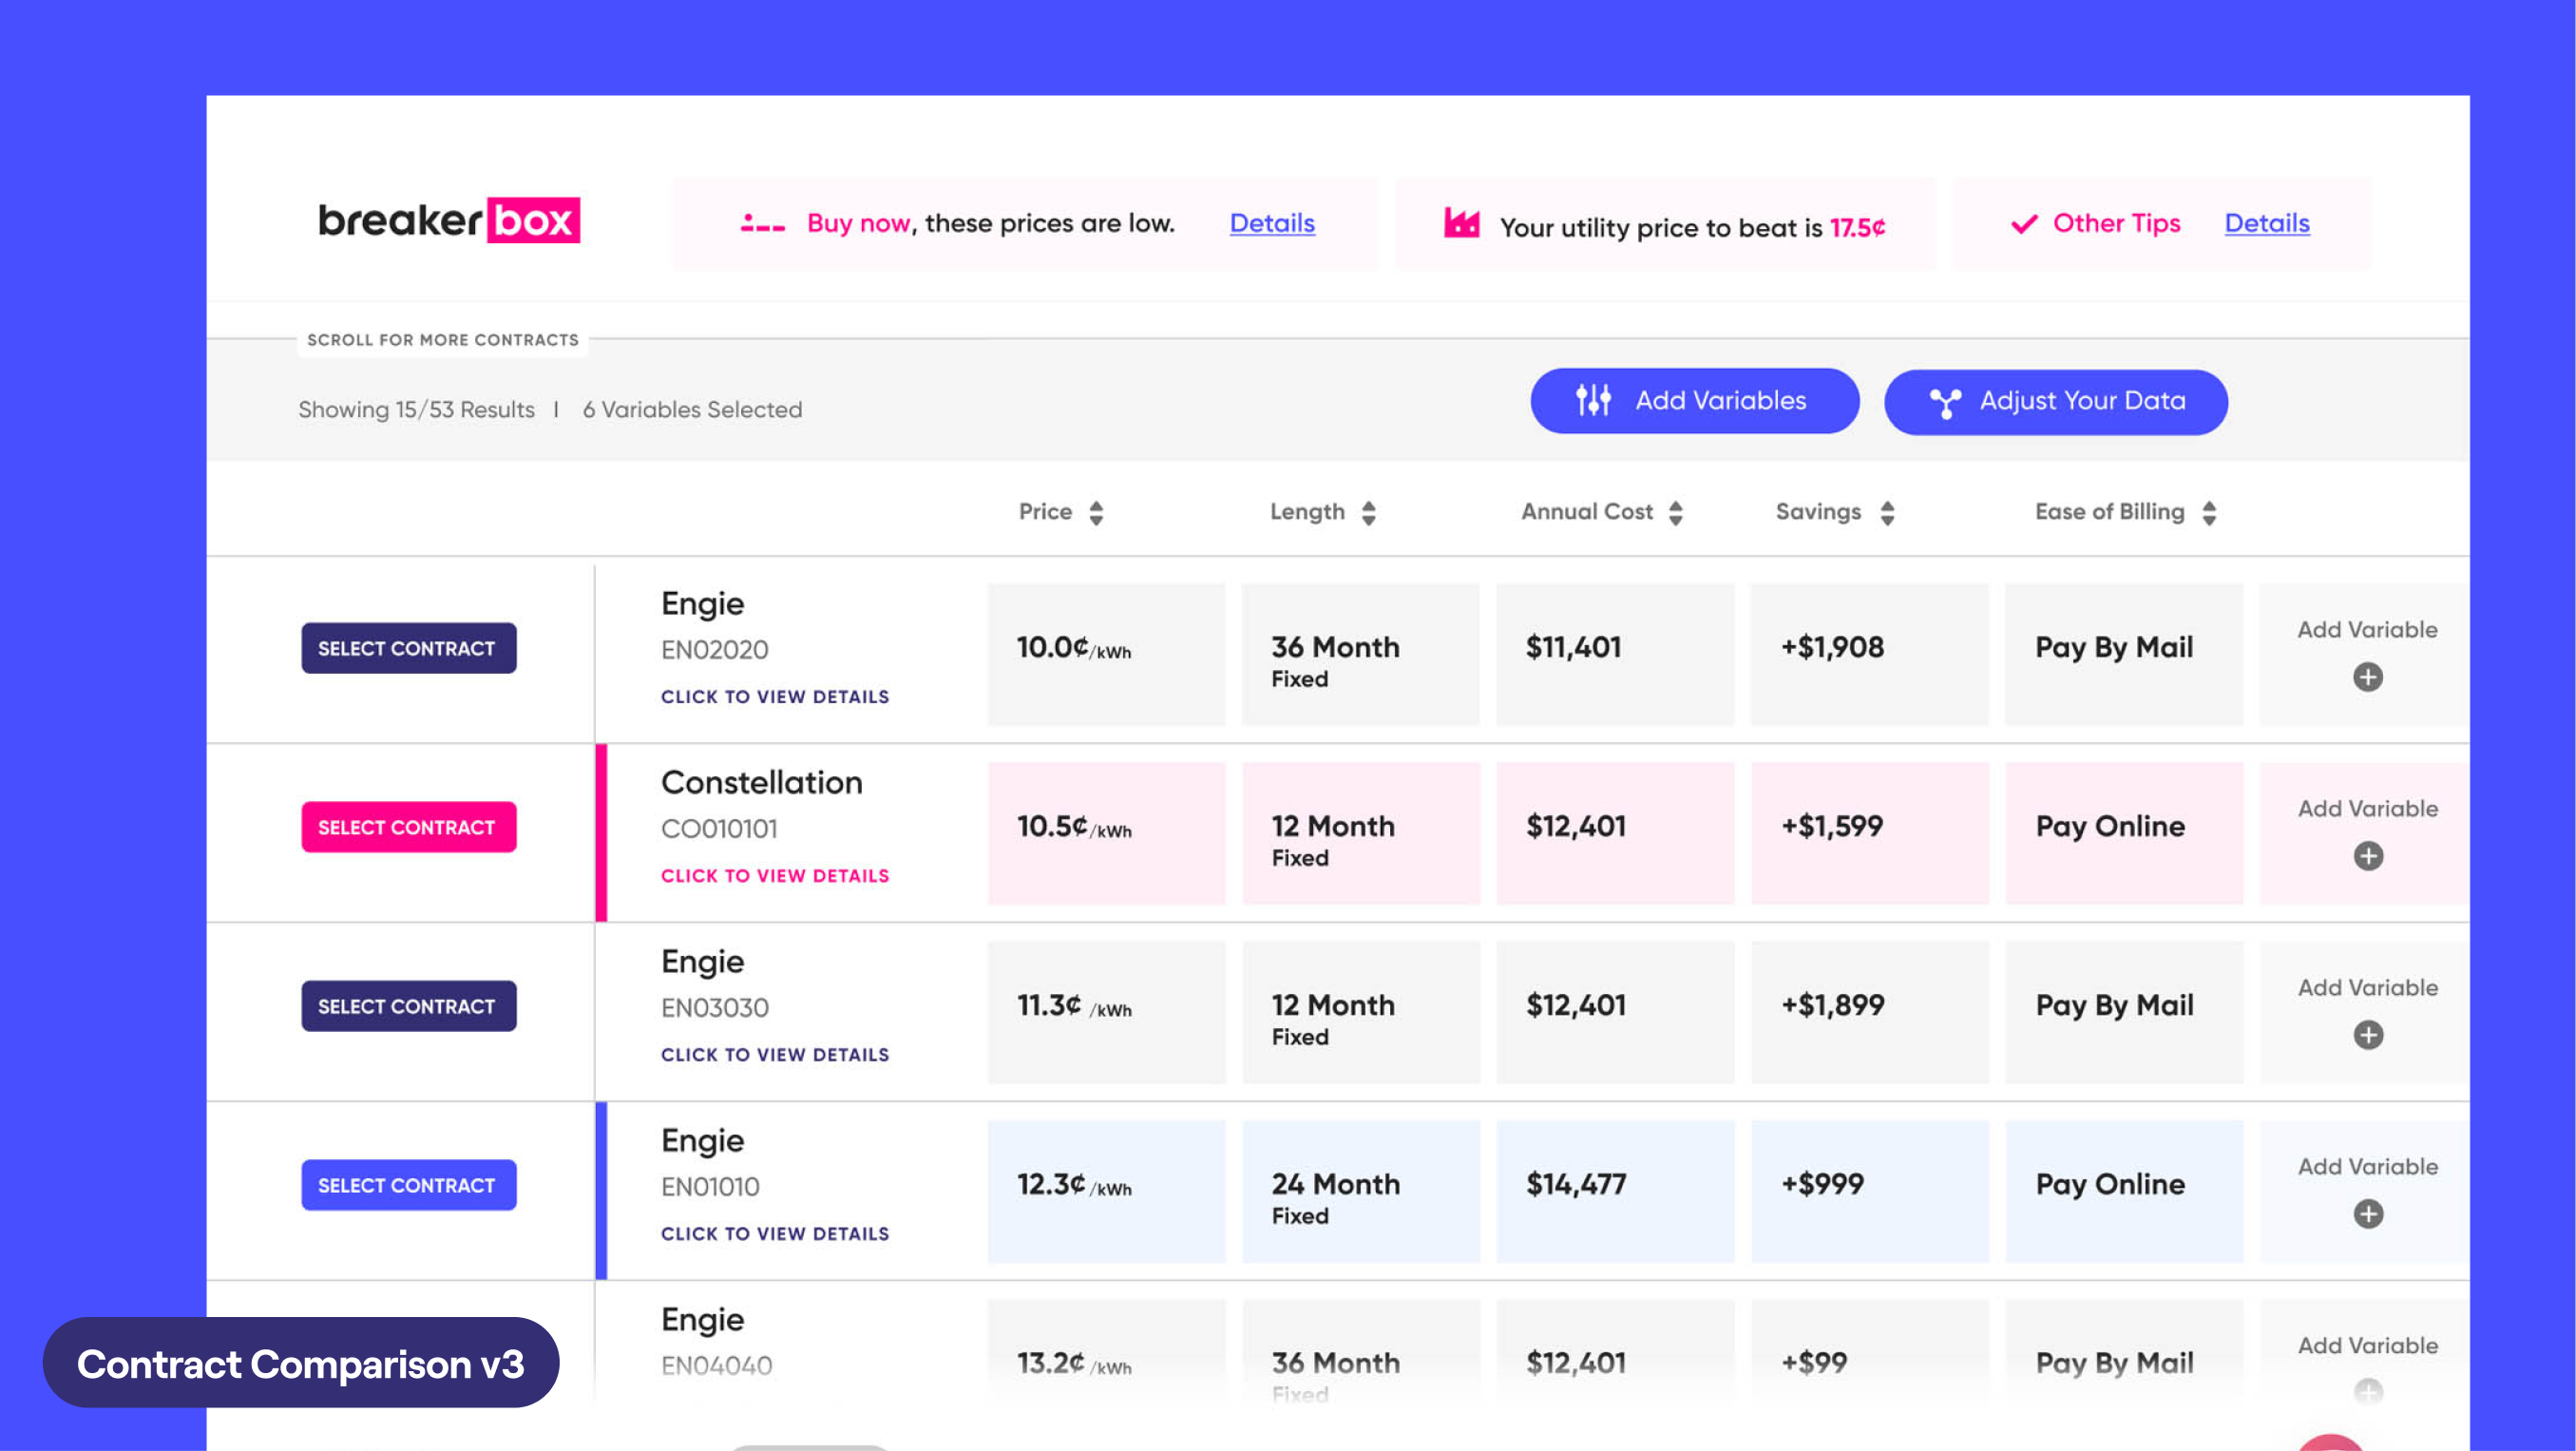Select contract for Engie EN01010
2576x1451 pixels.
[409, 1185]
